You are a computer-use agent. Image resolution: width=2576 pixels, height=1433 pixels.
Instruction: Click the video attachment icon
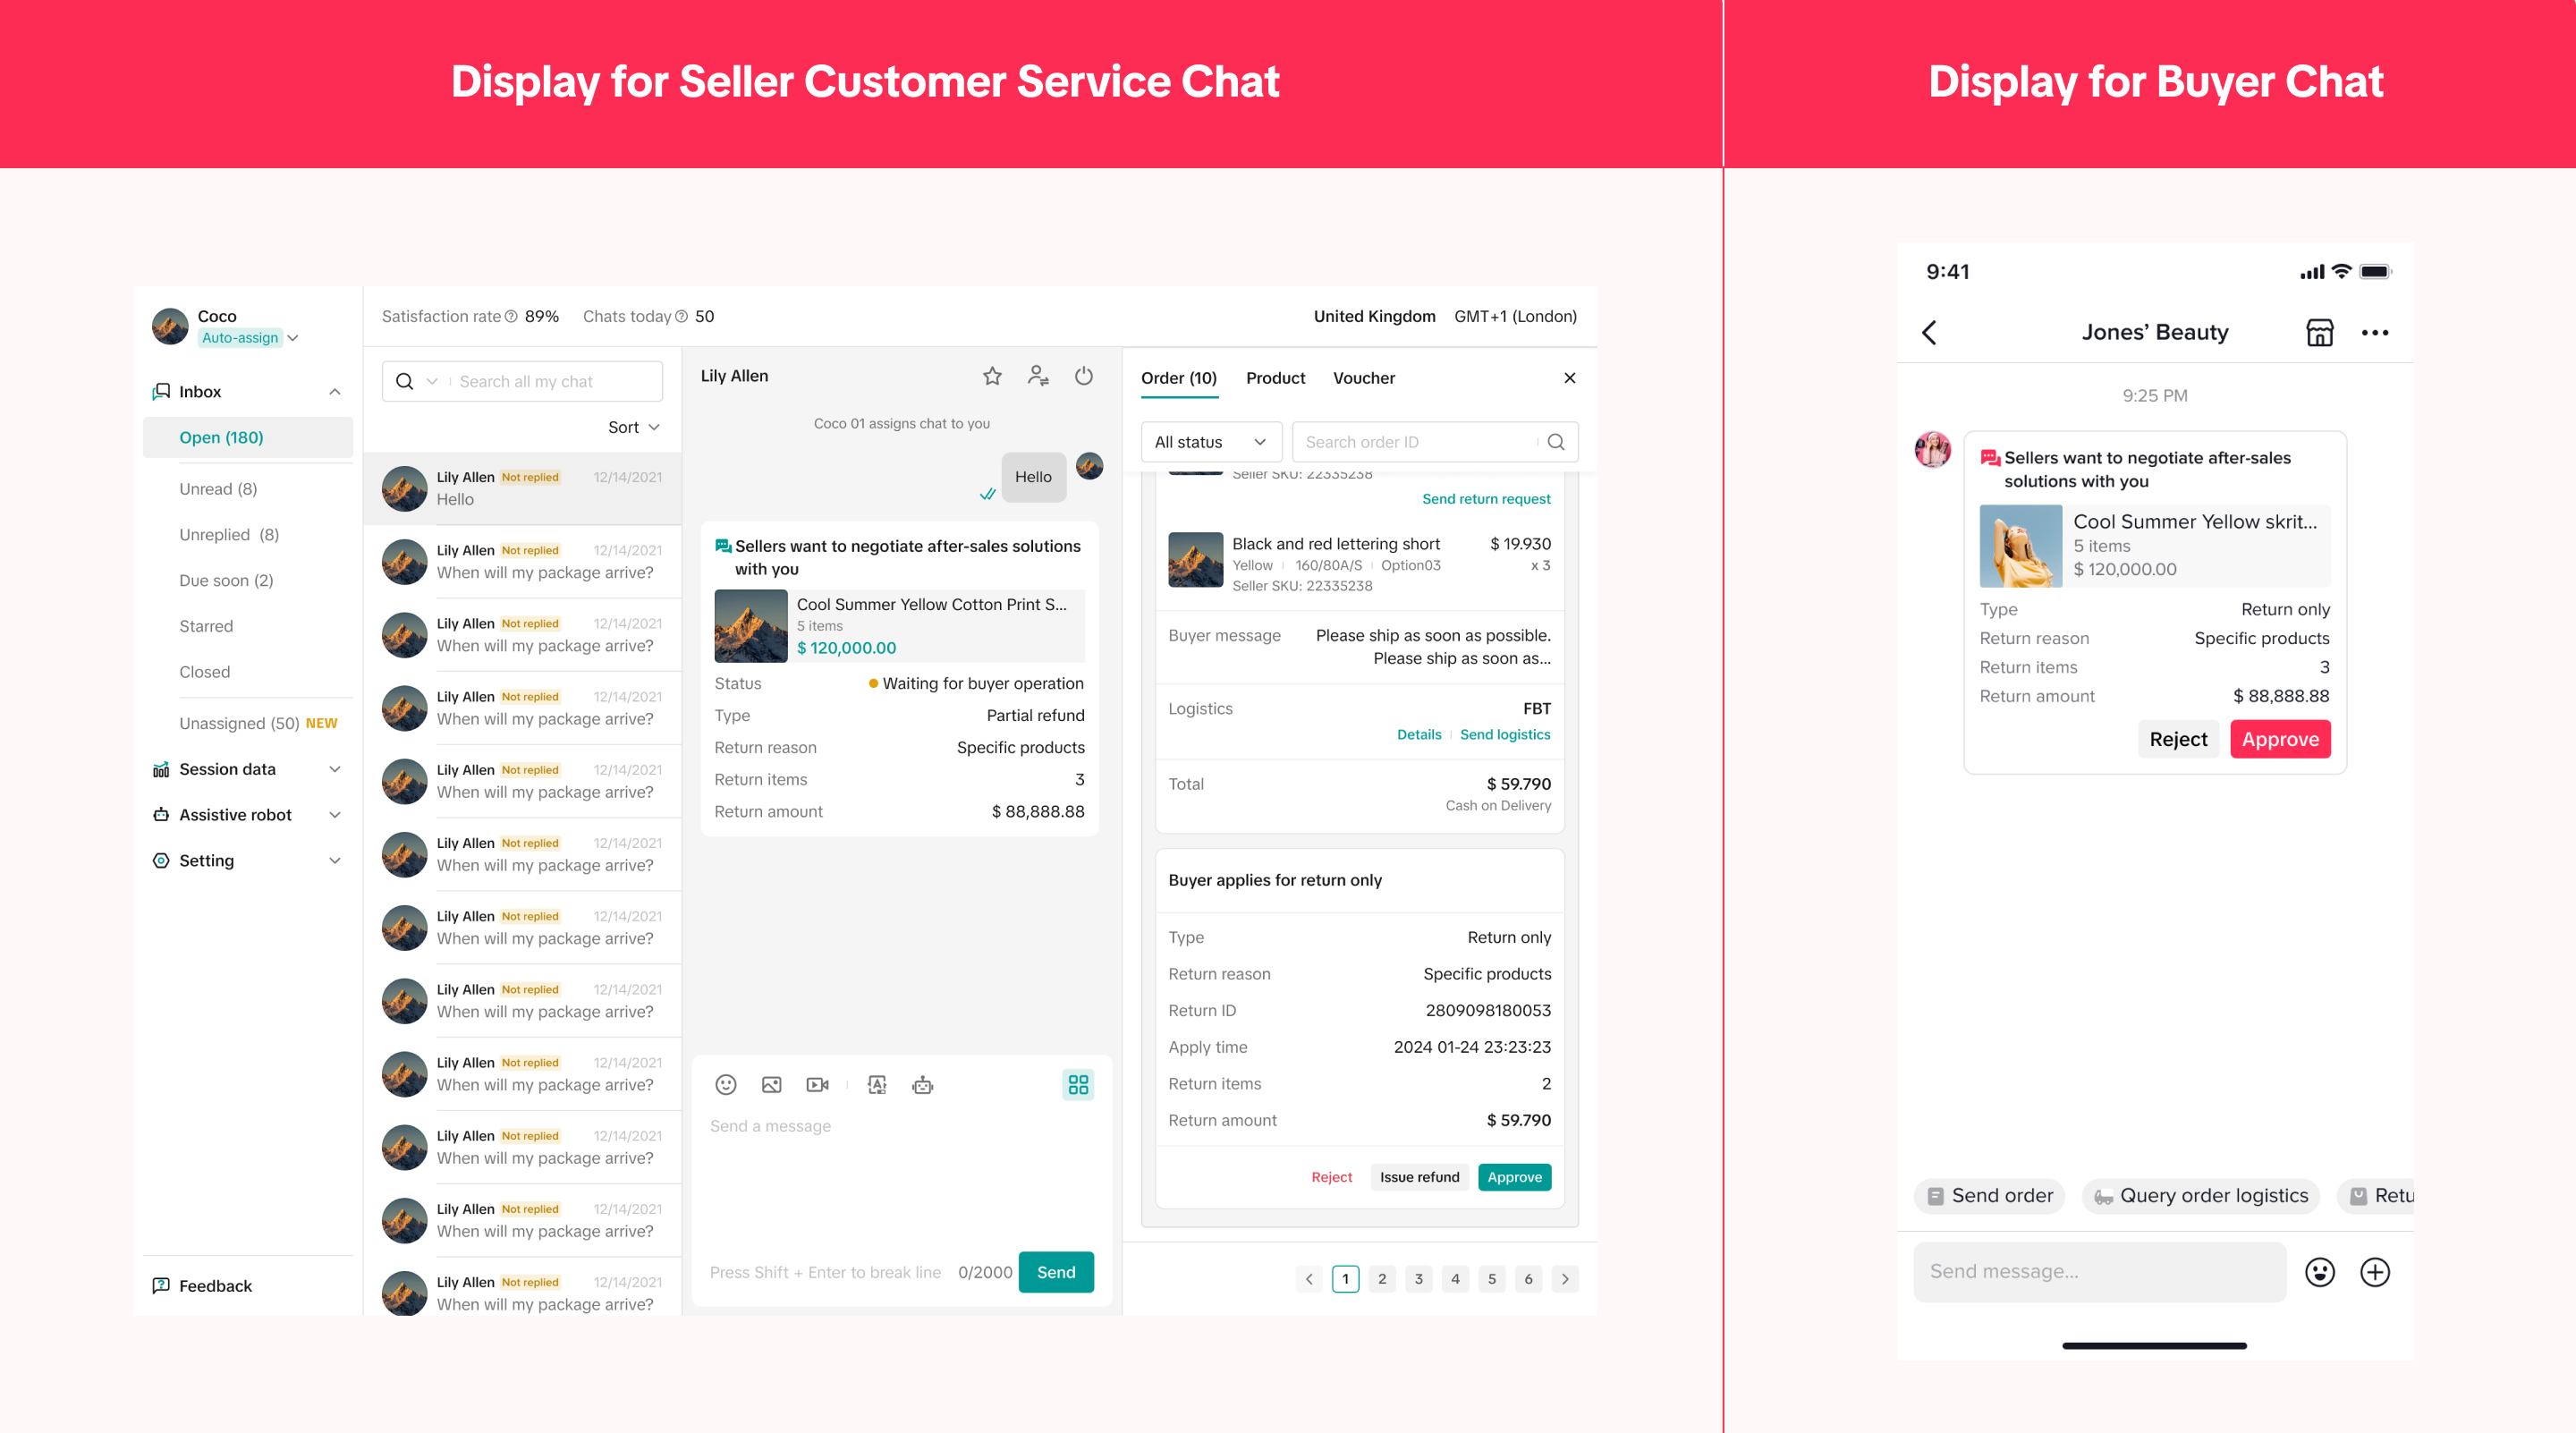pyautogui.click(x=817, y=1085)
